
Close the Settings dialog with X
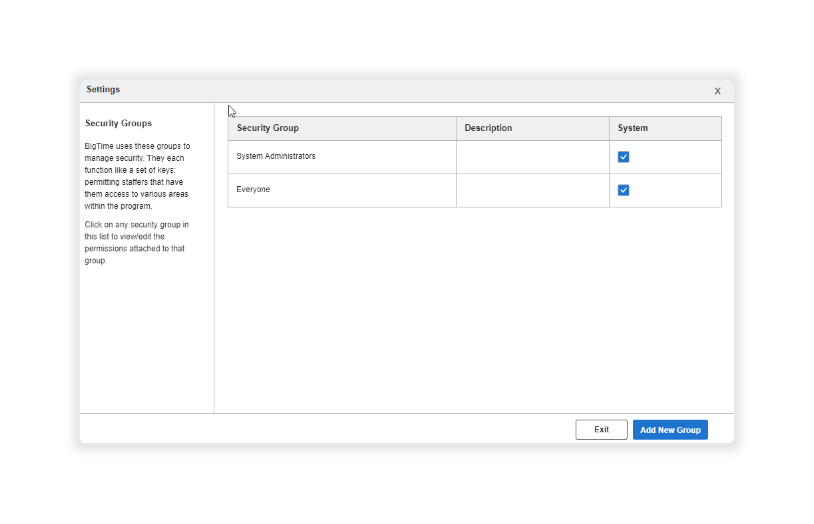tap(717, 91)
